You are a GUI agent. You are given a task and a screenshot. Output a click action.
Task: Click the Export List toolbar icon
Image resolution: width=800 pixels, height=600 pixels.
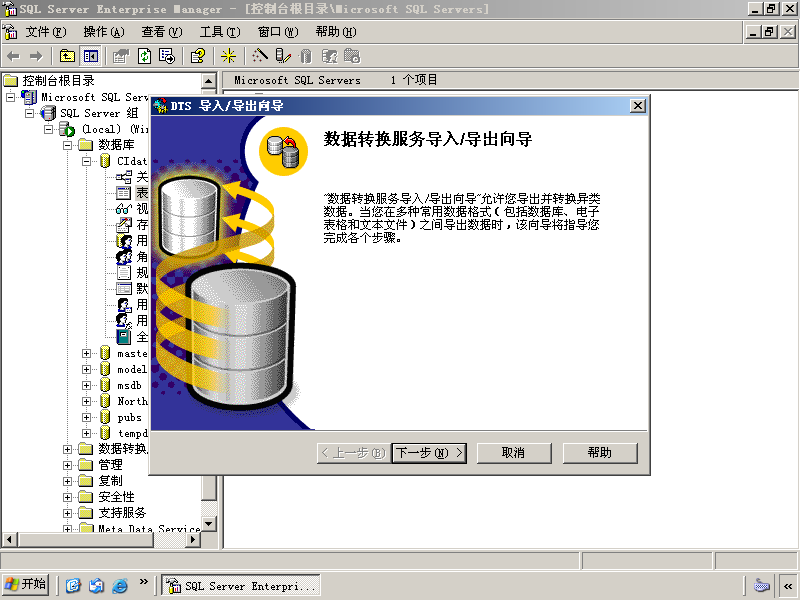coord(167,56)
